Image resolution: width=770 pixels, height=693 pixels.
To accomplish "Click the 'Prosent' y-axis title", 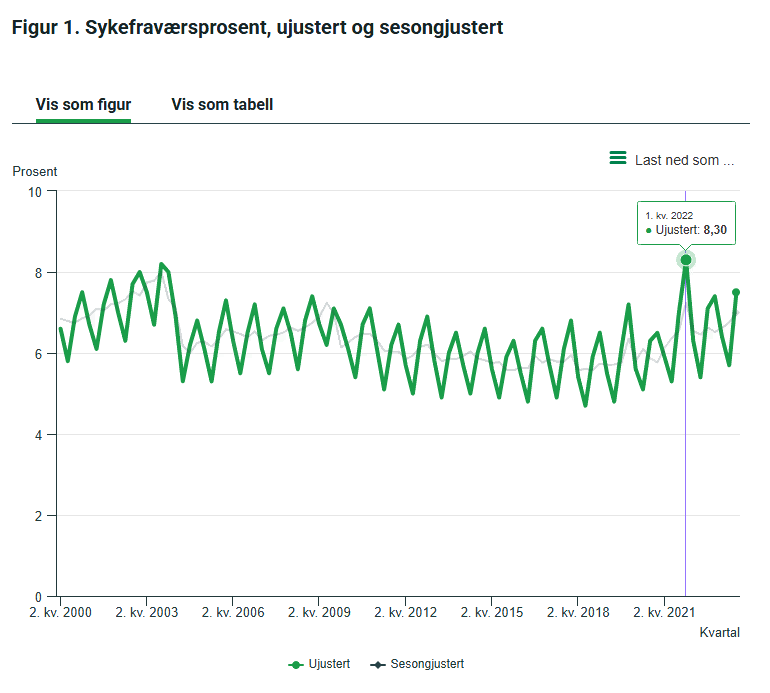I will click(35, 171).
